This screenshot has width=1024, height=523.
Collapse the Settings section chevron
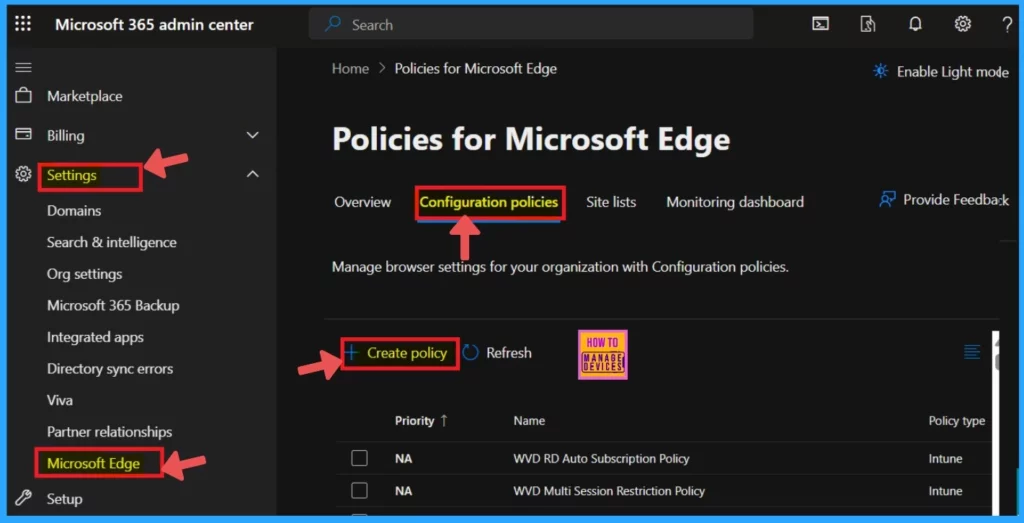(x=252, y=174)
